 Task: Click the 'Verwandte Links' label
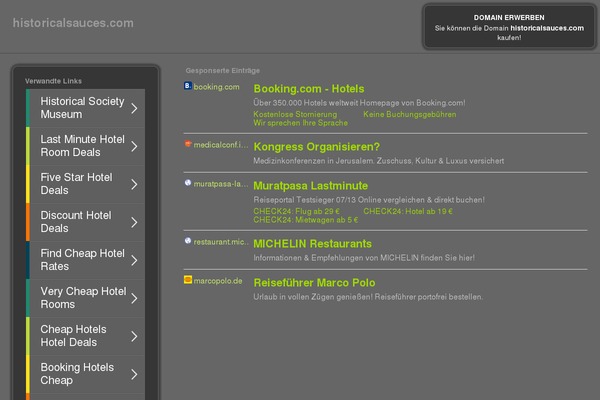coord(53,81)
